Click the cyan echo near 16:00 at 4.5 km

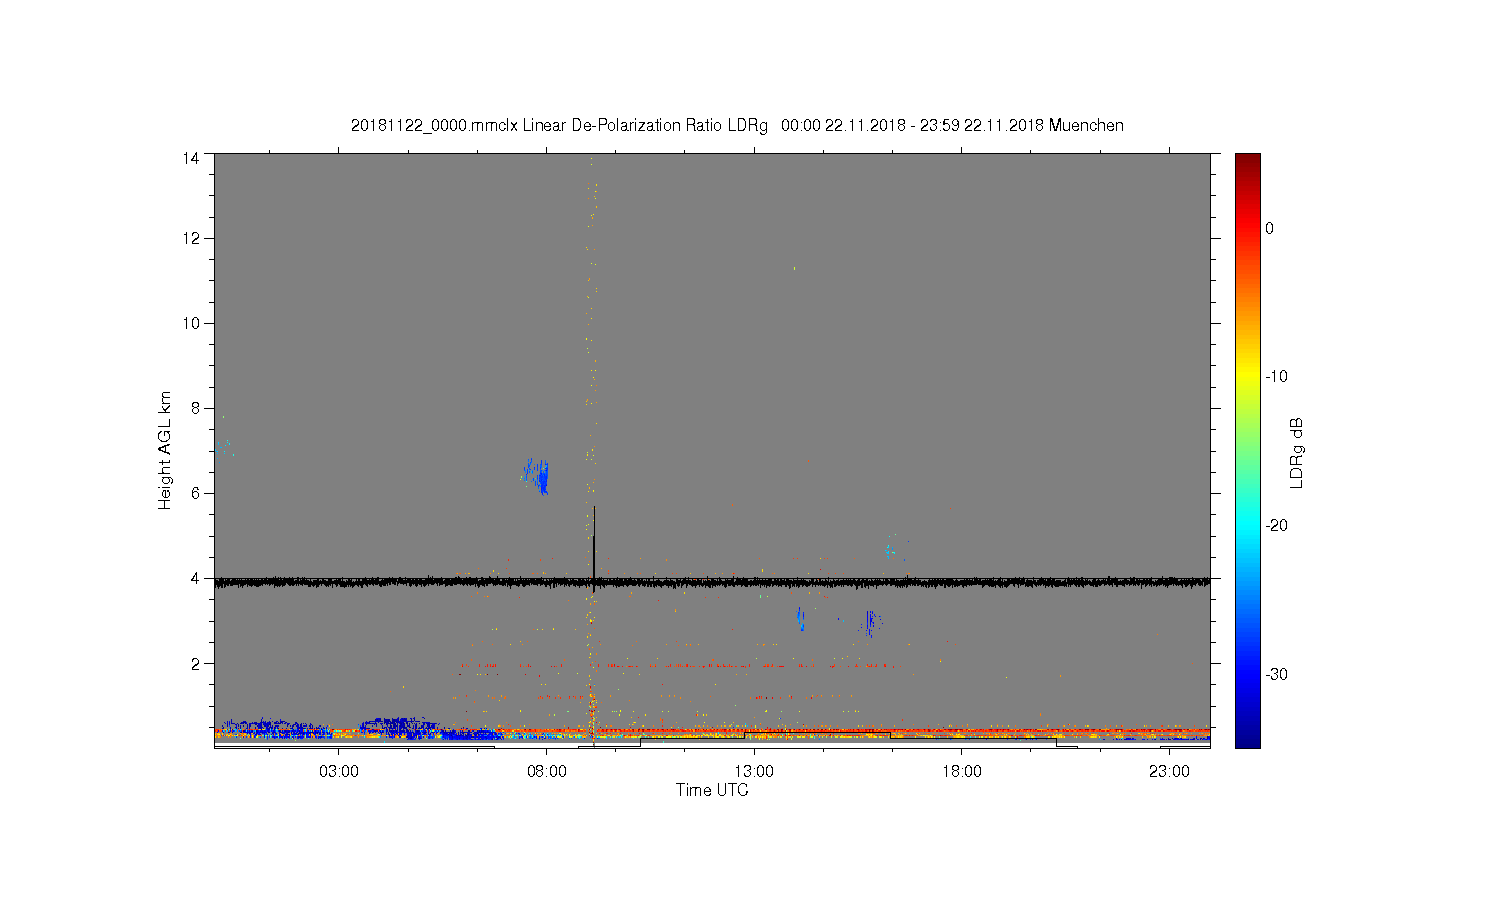coord(889,551)
